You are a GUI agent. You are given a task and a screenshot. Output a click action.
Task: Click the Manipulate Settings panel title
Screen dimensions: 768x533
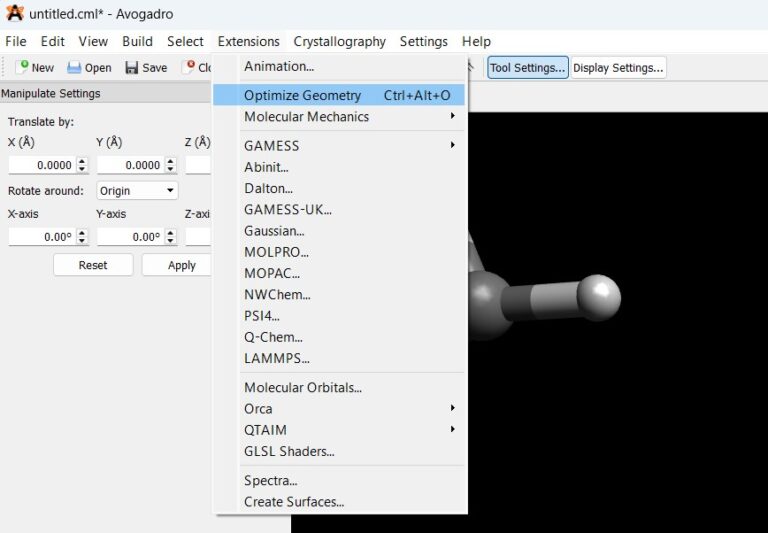tap(51, 94)
